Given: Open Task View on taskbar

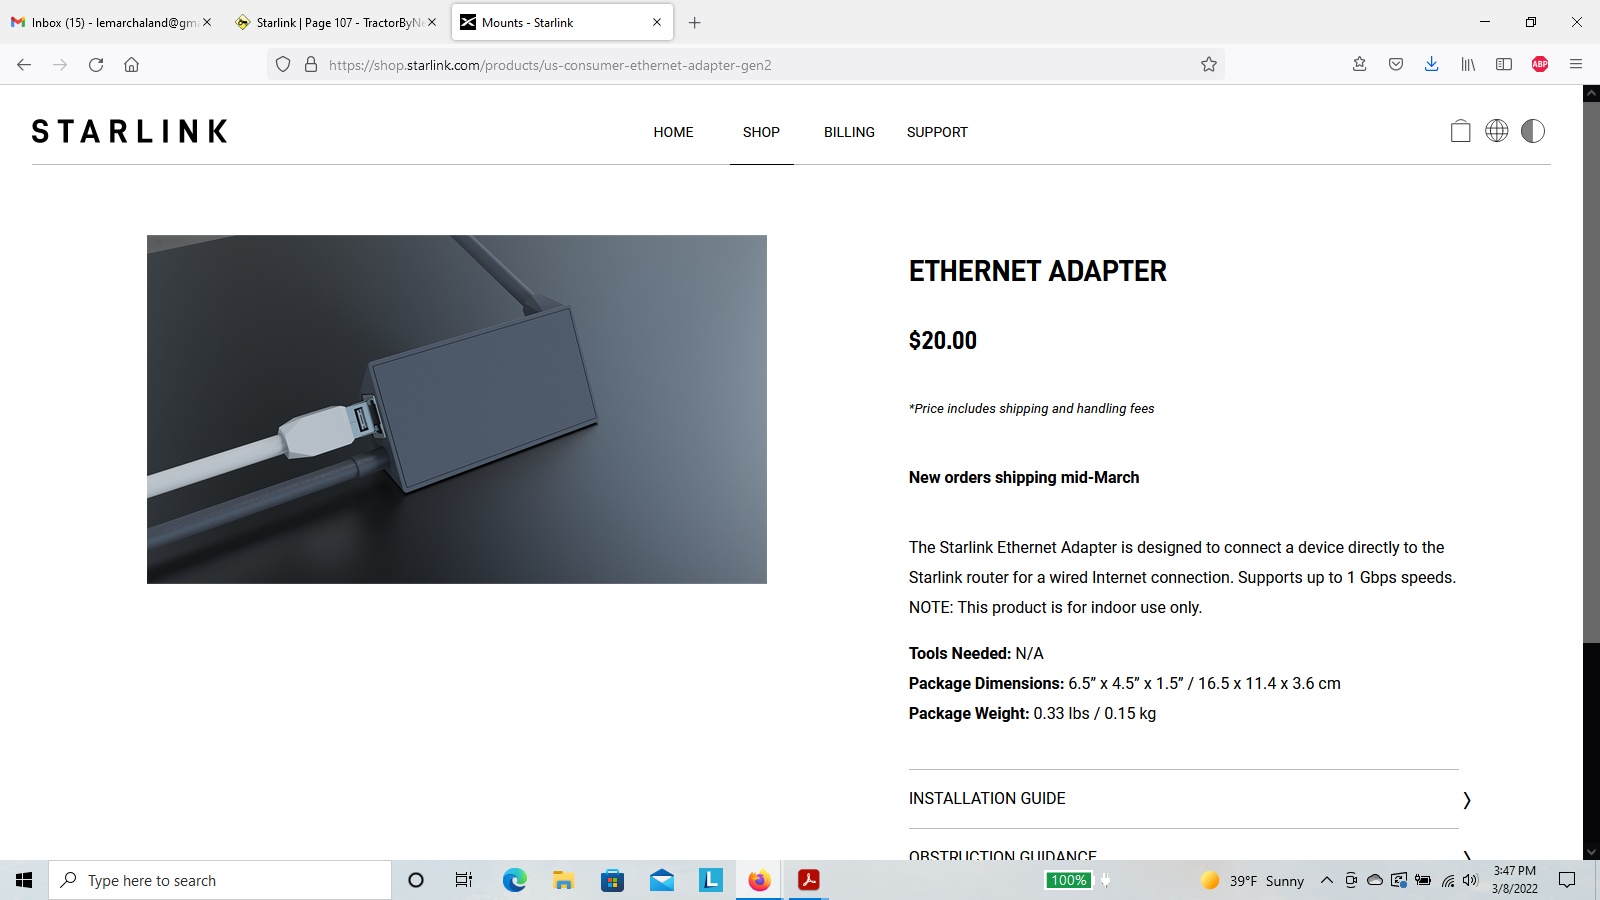Looking at the screenshot, I should click(464, 880).
